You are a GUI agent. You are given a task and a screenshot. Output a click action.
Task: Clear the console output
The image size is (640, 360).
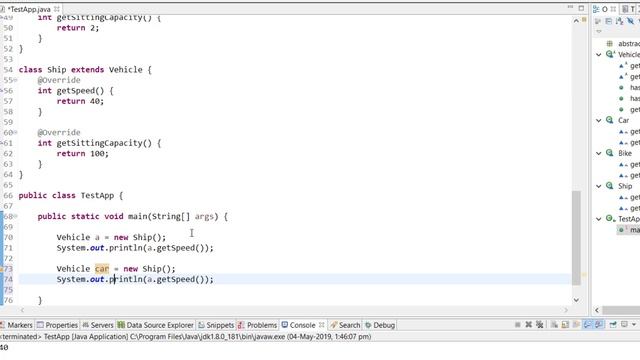pyautogui.click(x=554, y=325)
